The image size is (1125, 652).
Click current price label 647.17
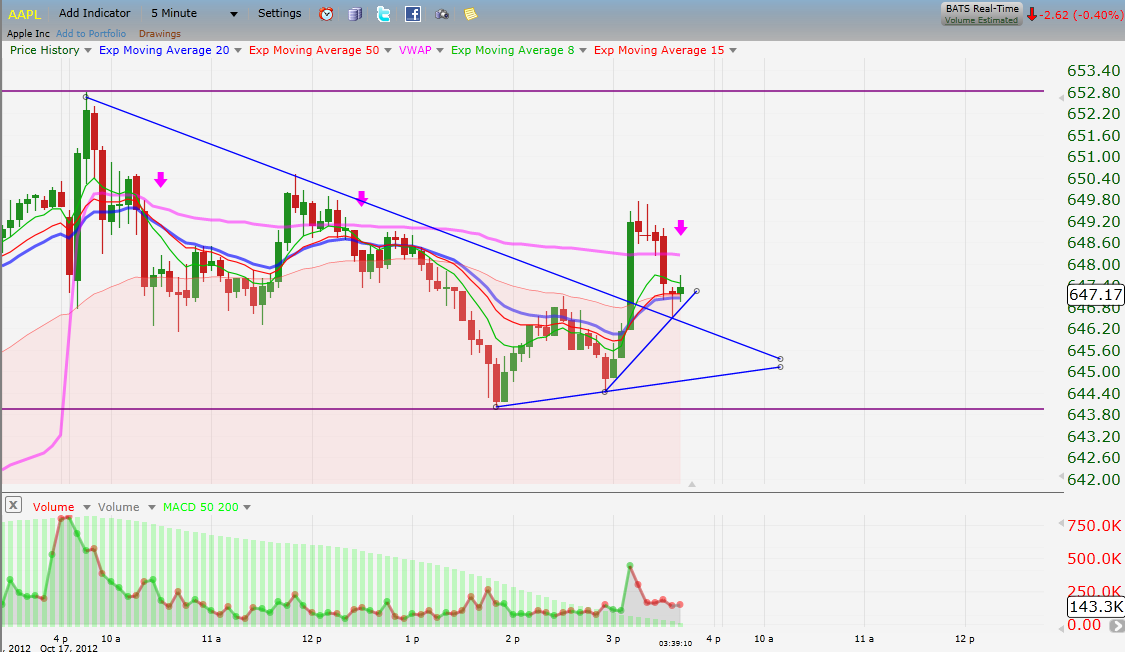pos(1095,295)
